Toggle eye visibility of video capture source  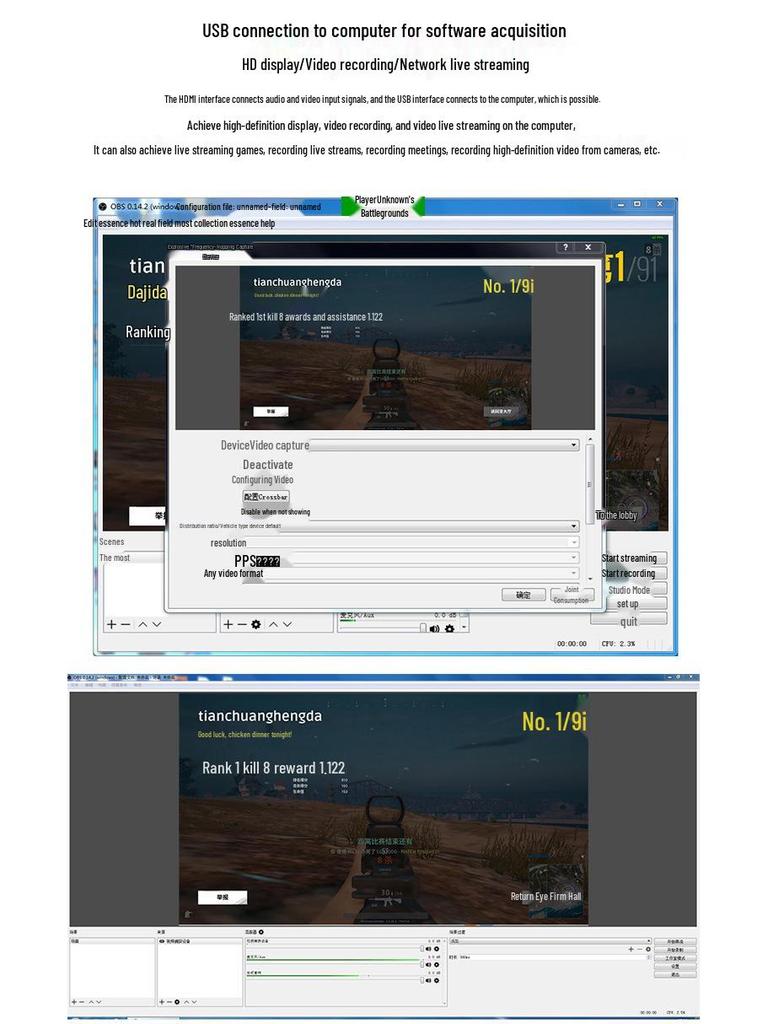[x=162, y=941]
